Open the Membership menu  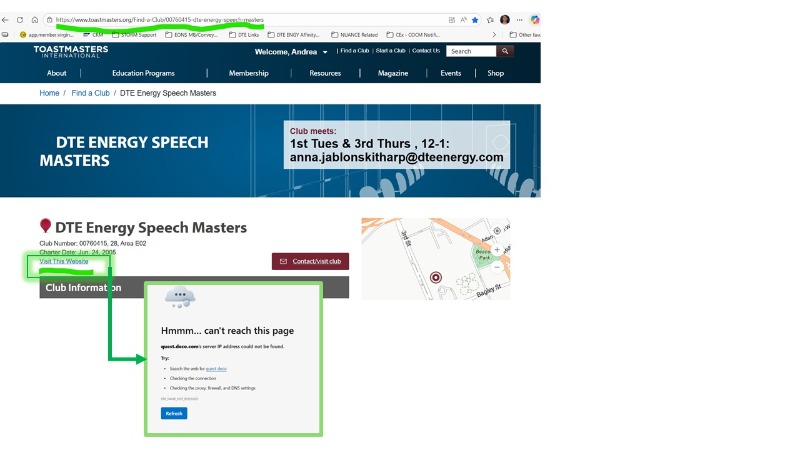[248, 73]
